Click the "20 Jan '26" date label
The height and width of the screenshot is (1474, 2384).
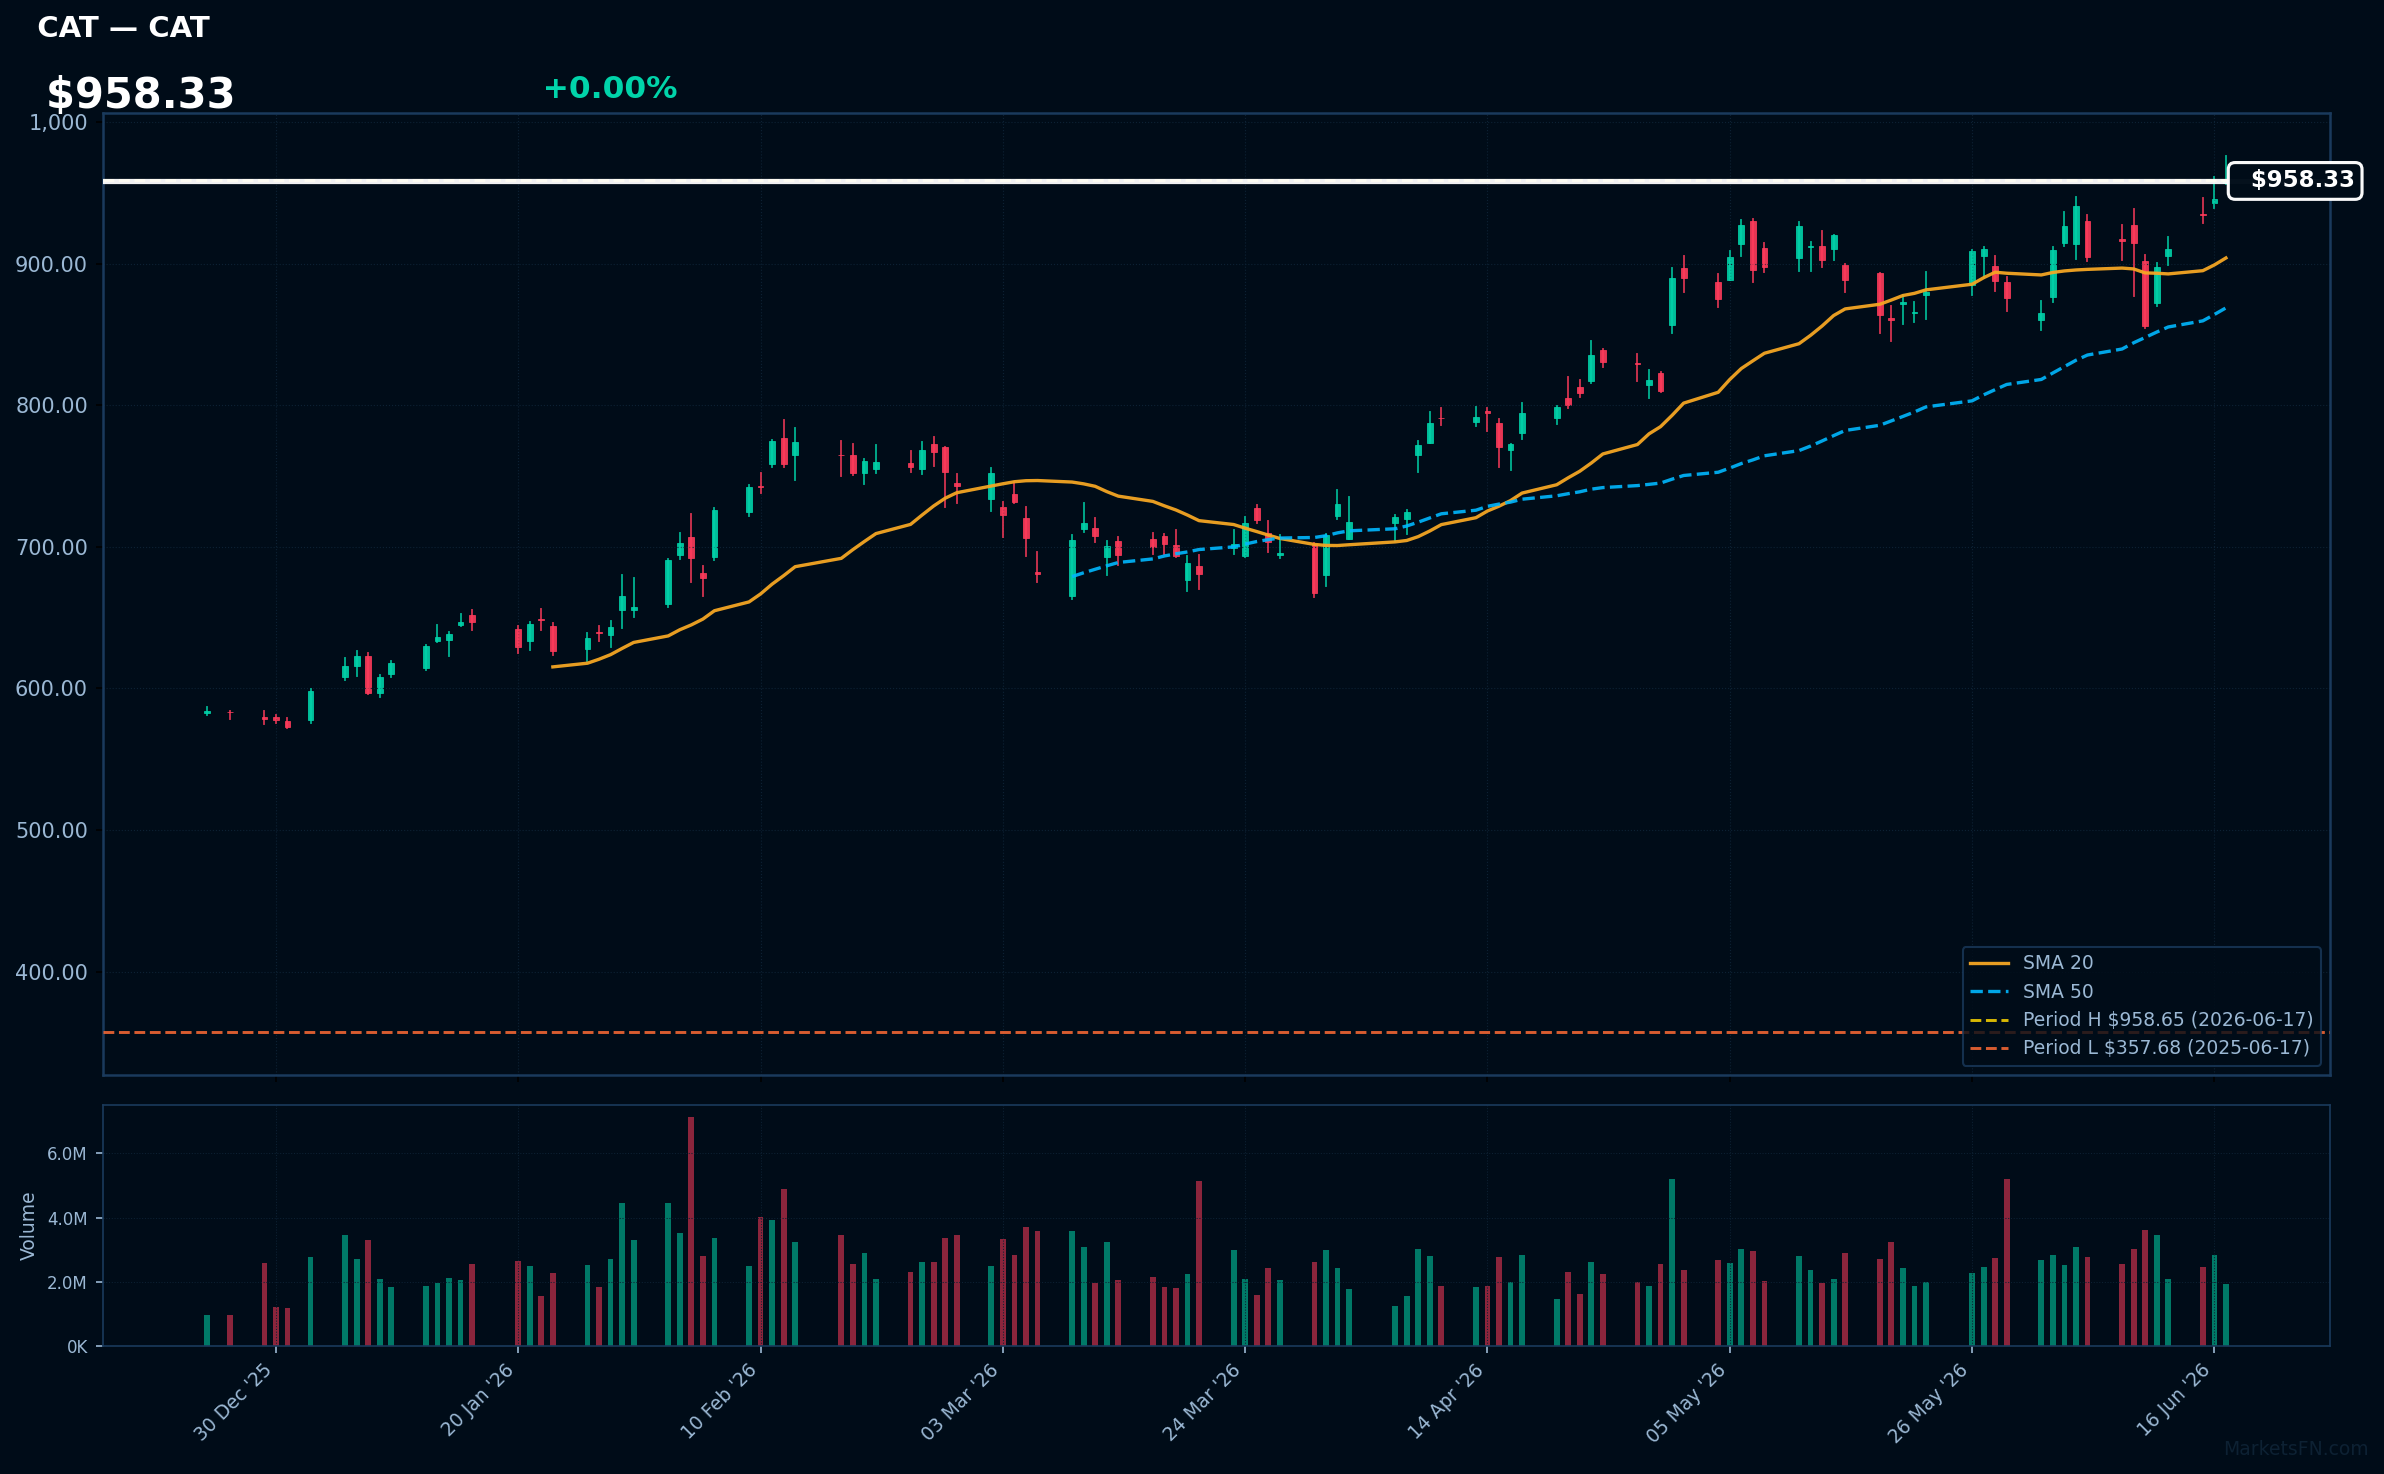[477, 1400]
